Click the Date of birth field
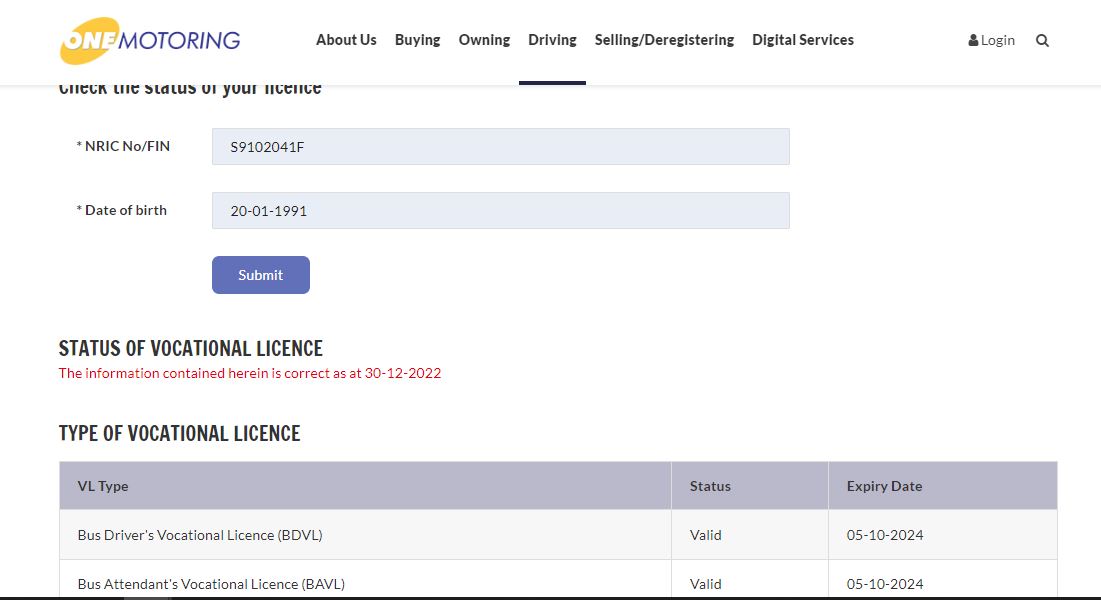This screenshot has width=1101, height=600. click(x=500, y=211)
